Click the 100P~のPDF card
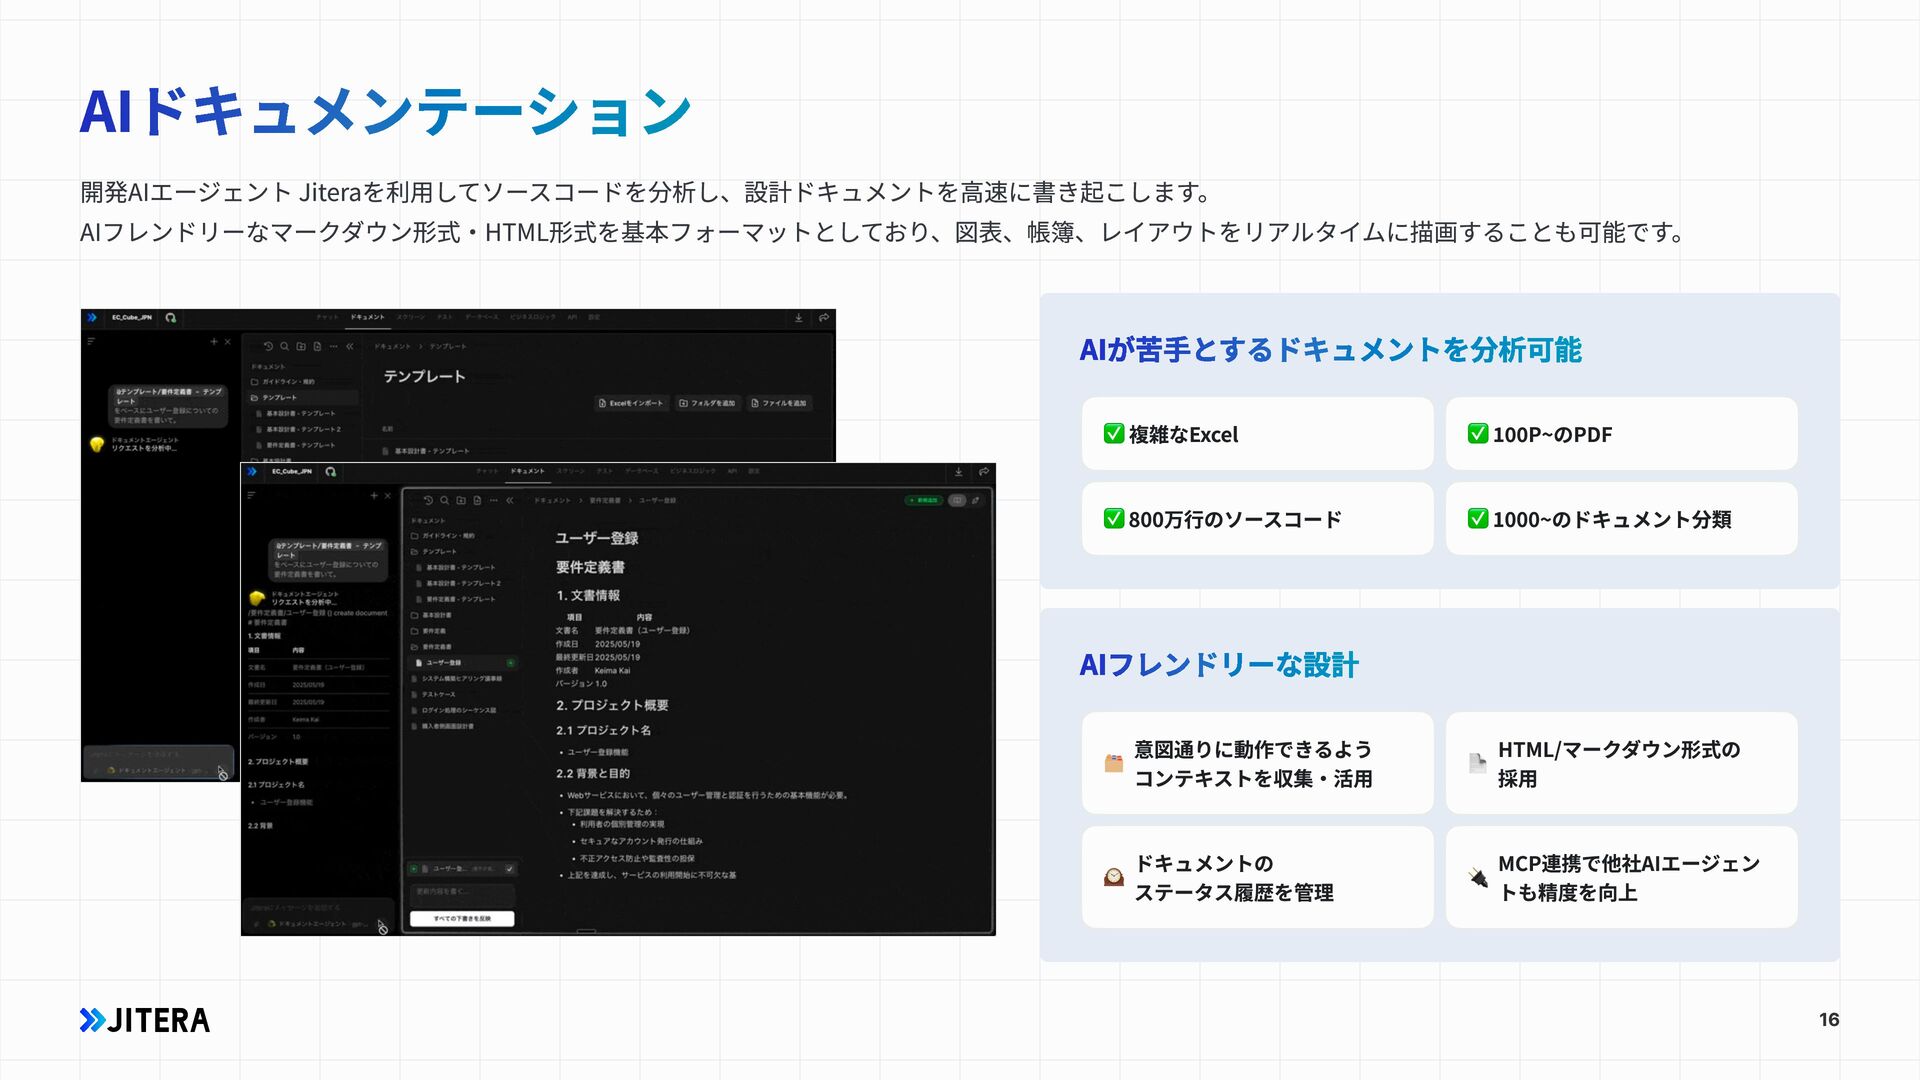This screenshot has height=1080, width=1920. [1621, 434]
